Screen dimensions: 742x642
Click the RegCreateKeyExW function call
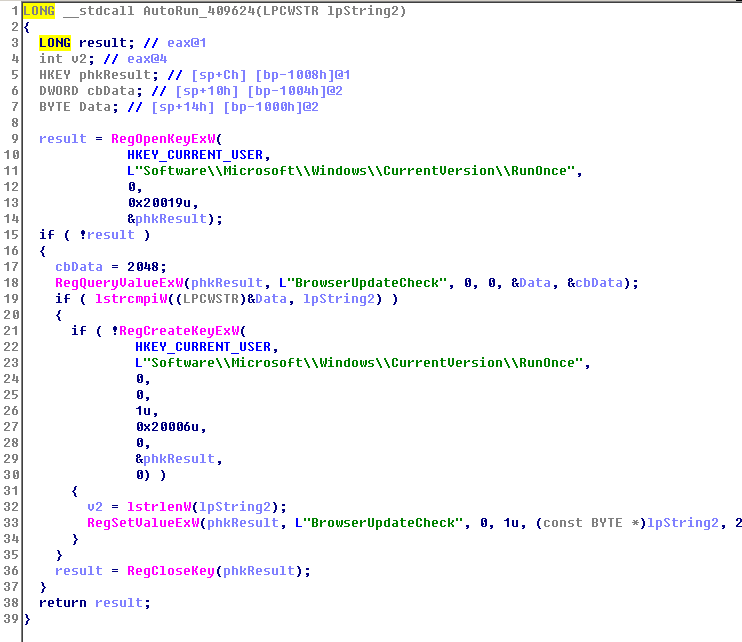point(179,331)
